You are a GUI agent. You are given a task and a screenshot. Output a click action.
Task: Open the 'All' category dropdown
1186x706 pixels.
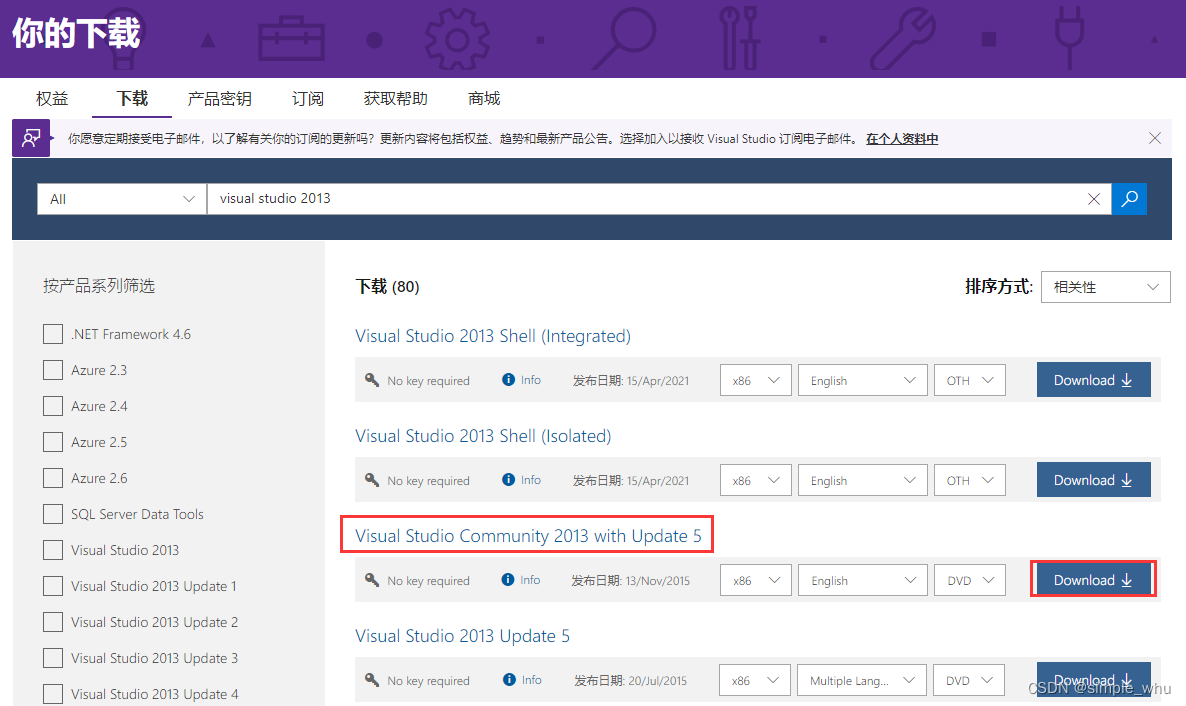pos(120,199)
